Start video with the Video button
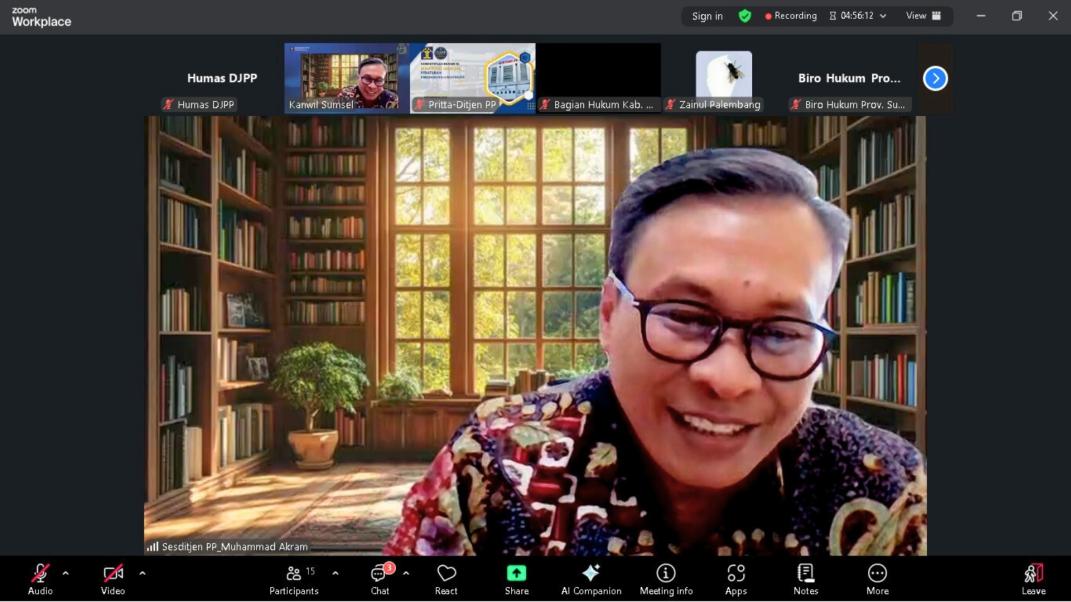 click(113, 578)
